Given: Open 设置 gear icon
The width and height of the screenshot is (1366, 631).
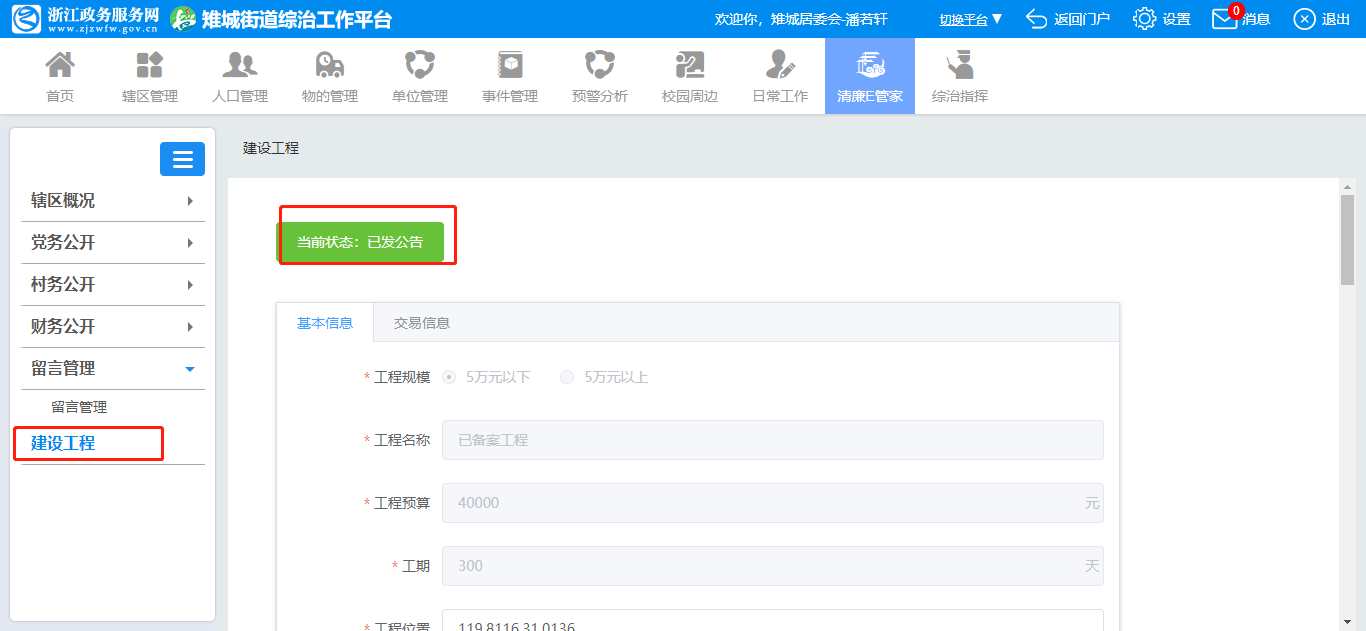Looking at the screenshot, I should pos(1144,19).
